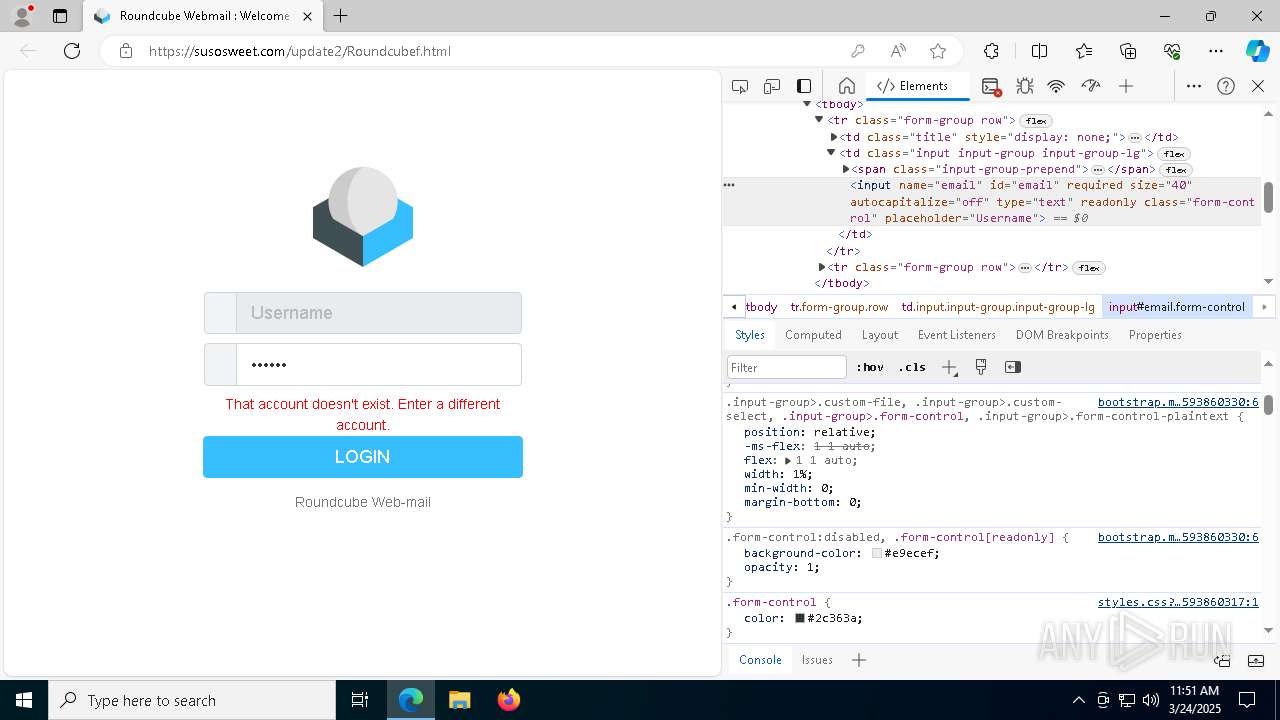Screen dimensions: 1280x720
Task: Toggle the computed styles sidebar icon
Action: tap(1013, 367)
